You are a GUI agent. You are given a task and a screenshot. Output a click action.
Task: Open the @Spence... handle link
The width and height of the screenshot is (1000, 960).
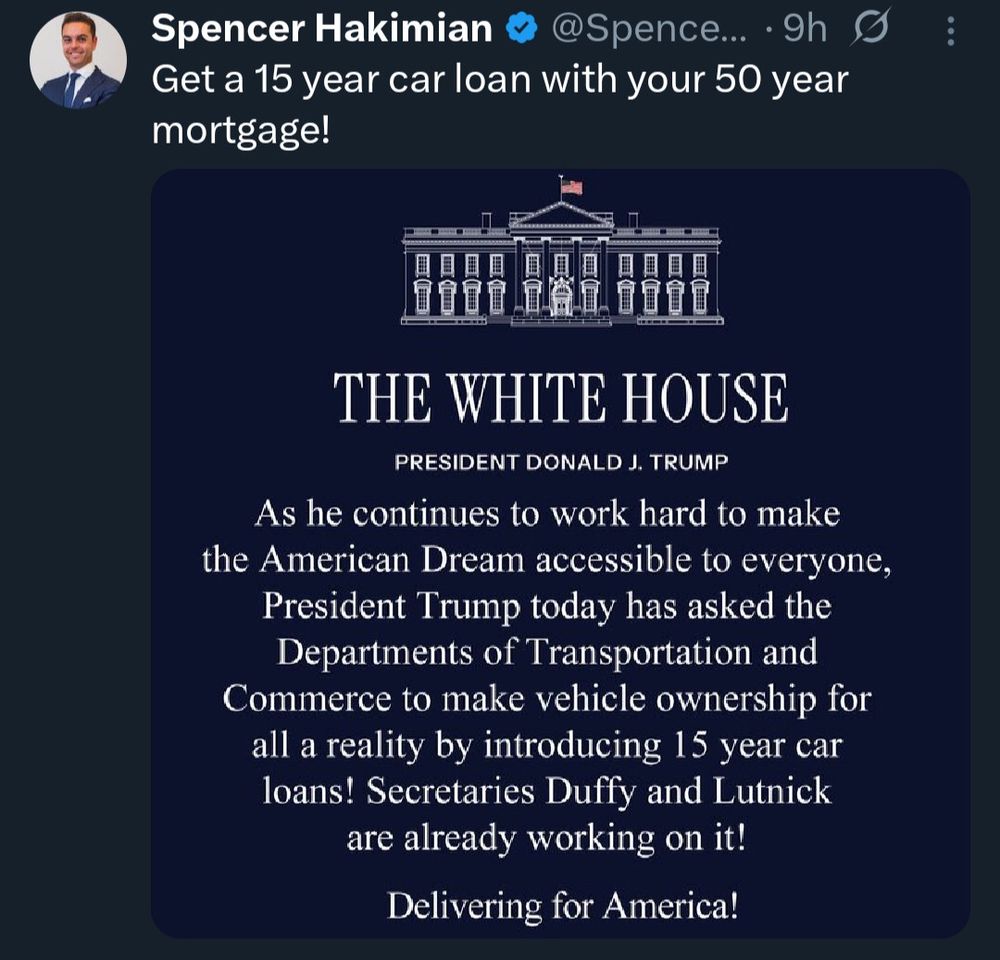646,31
